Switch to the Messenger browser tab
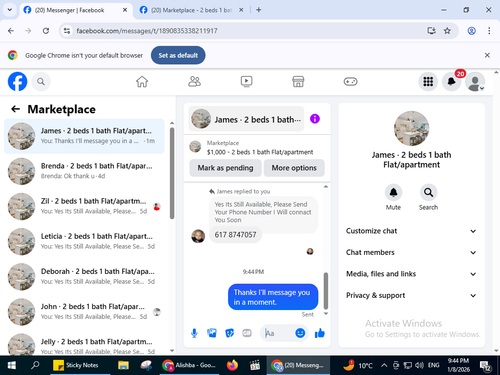This screenshot has width=500, height=375. pos(75,10)
